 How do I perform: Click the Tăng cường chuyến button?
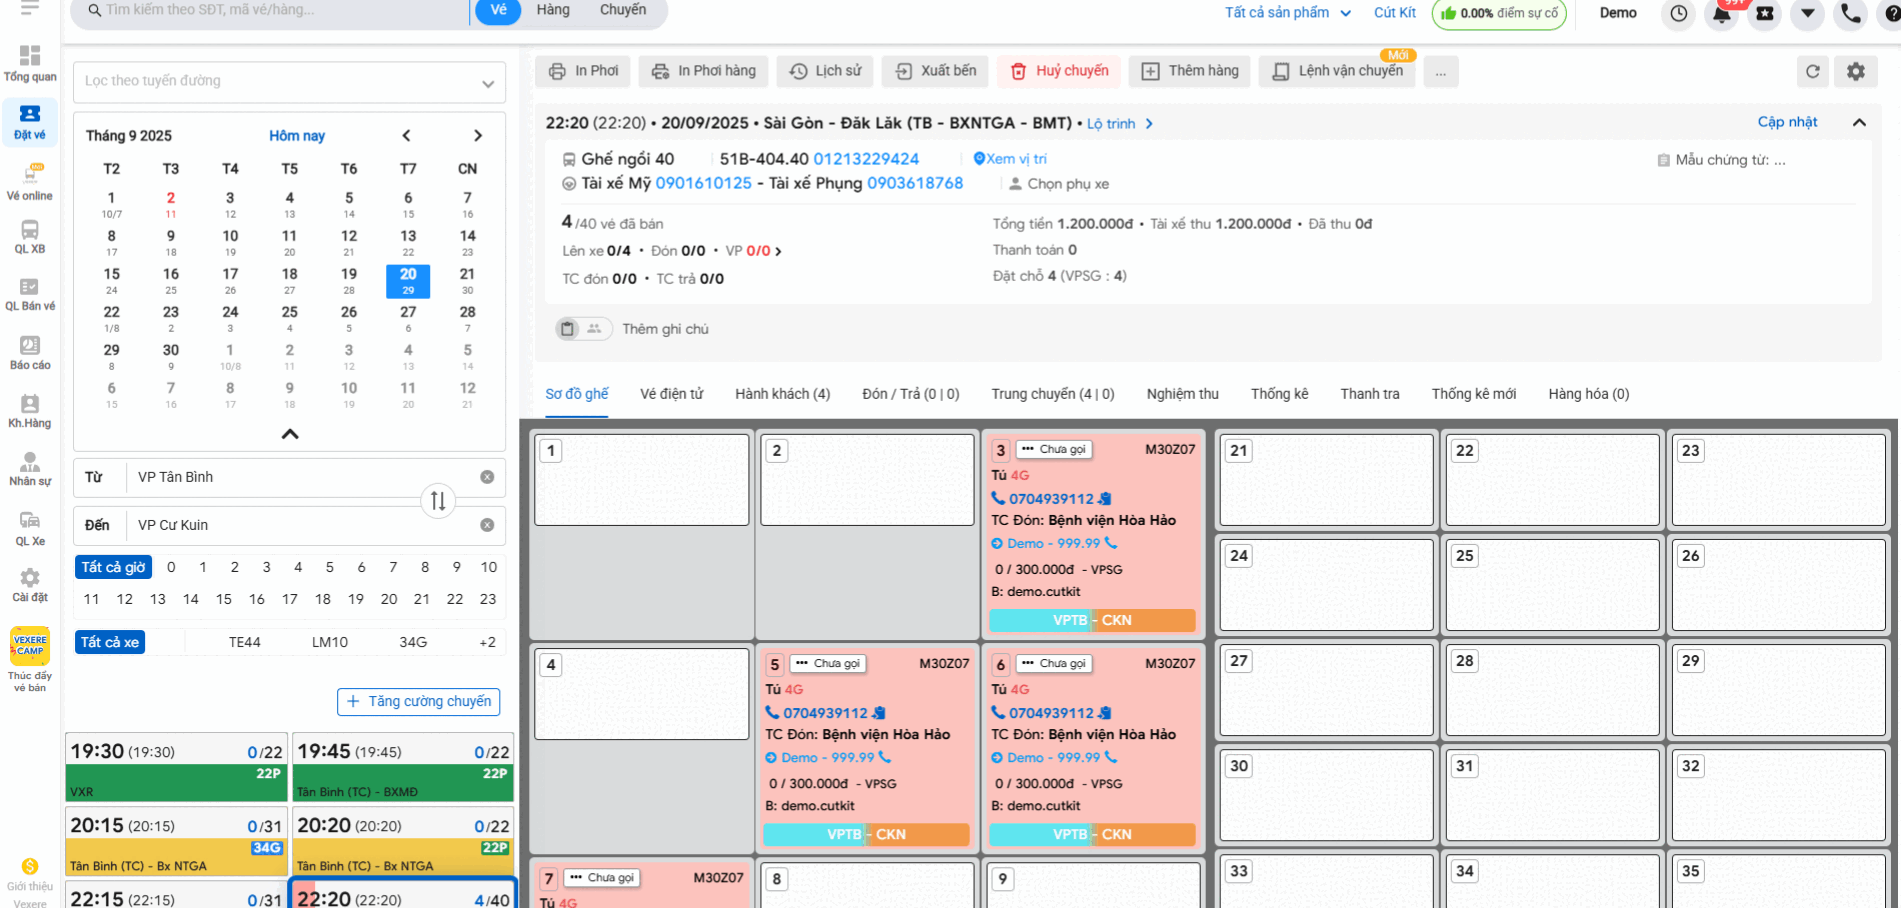click(419, 702)
